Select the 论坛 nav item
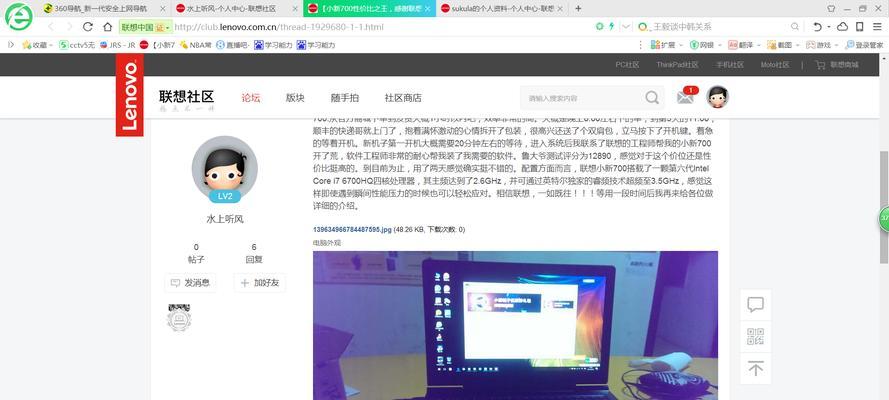Viewport: 889px width, 400px height. point(251,97)
